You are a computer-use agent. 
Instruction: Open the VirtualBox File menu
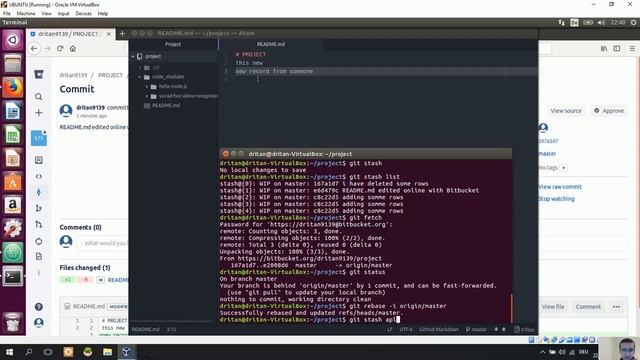[7, 13]
